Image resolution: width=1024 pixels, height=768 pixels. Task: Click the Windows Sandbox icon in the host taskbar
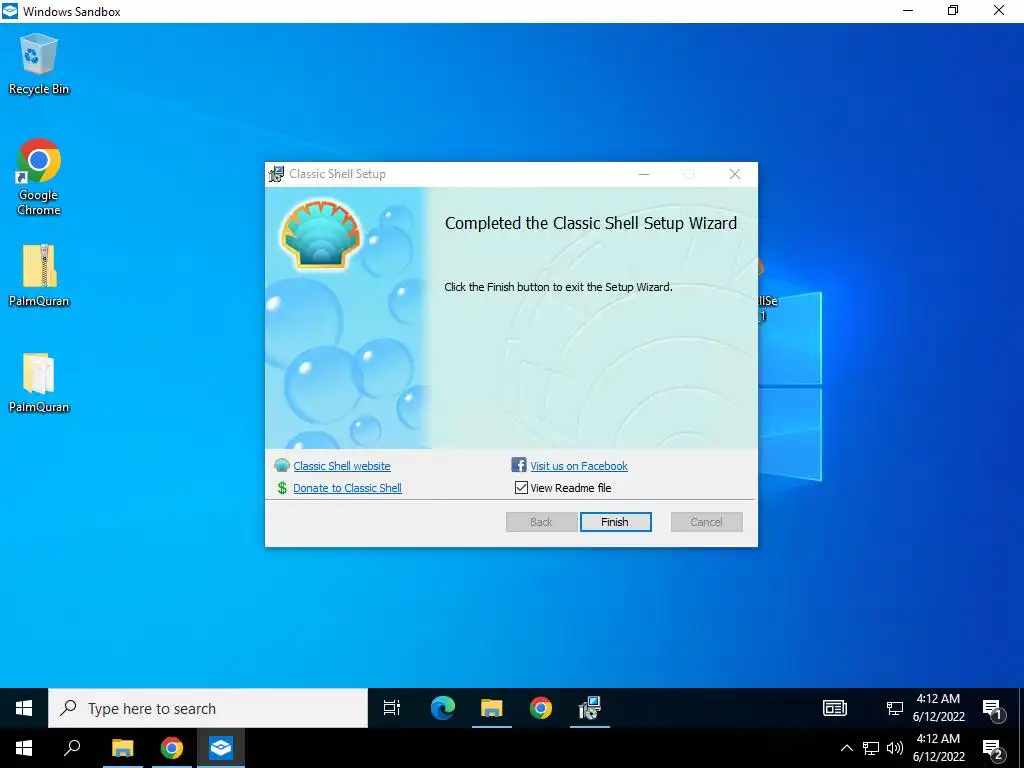pyautogui.click(x=221, y=748)
